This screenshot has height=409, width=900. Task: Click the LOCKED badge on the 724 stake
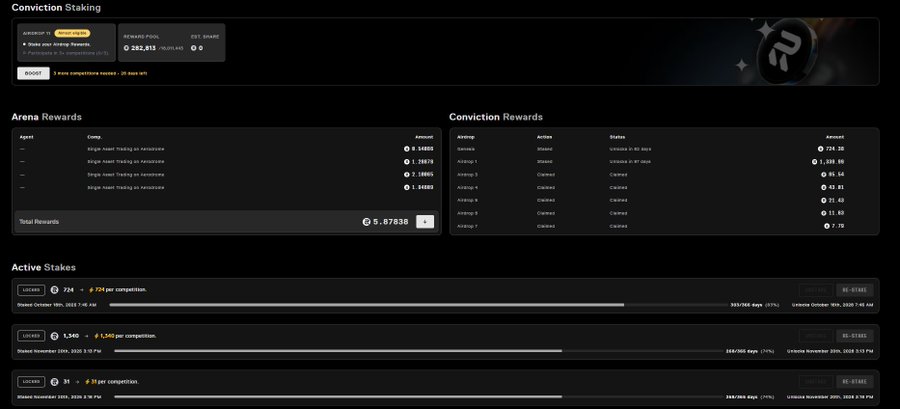31,290
